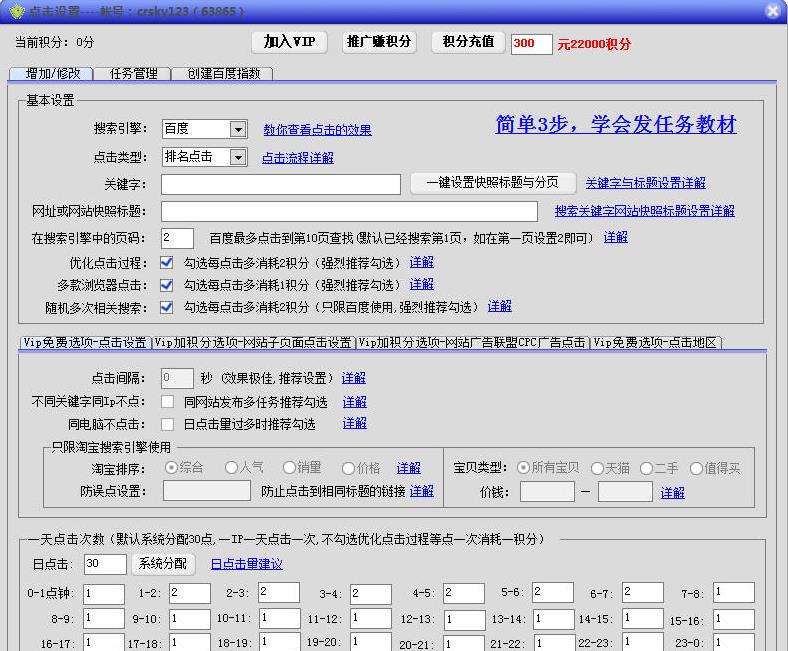Open the 创建百度指数 tab
This screenshot has width=788, height=651.
223,74
